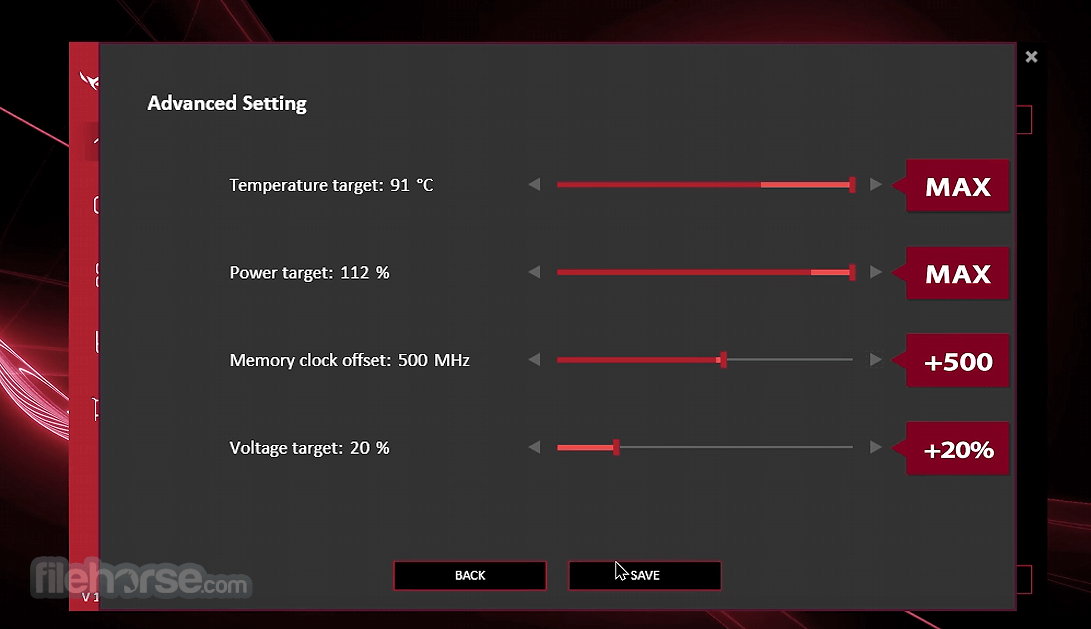Go back with the BACK button
The width and height of the screenshot is (1091, 629).
[x=470, y=575]
